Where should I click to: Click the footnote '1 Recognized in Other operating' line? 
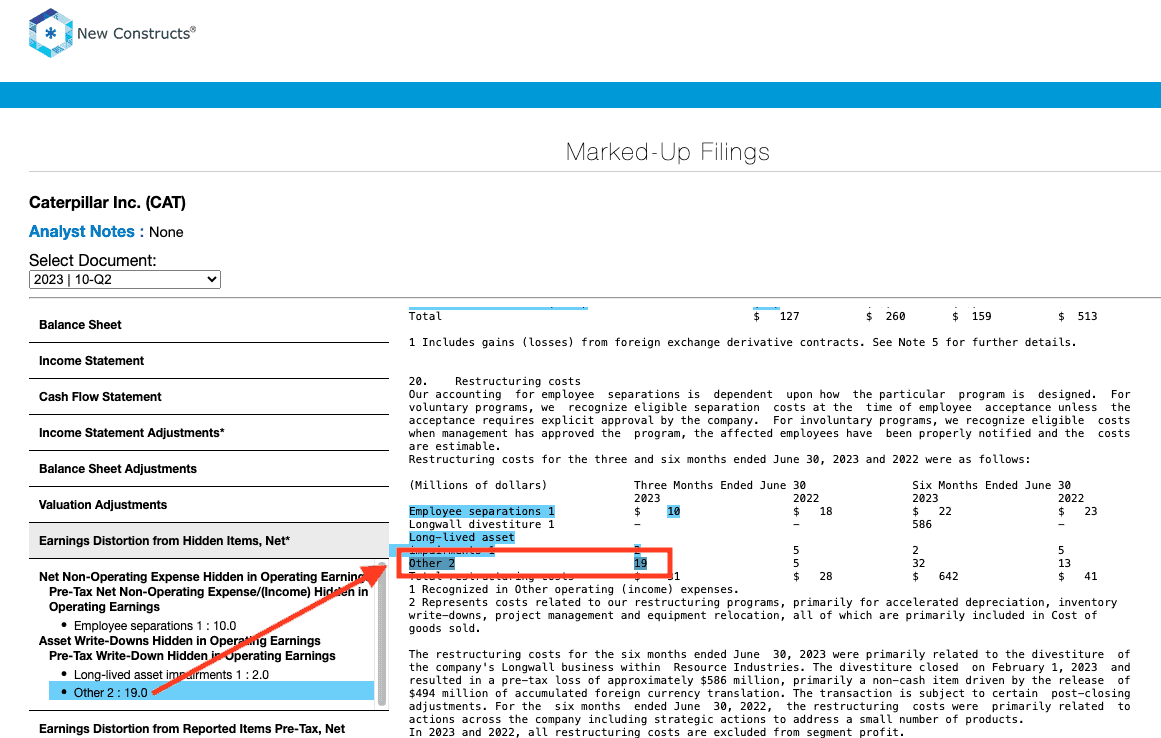click(574, 589)
